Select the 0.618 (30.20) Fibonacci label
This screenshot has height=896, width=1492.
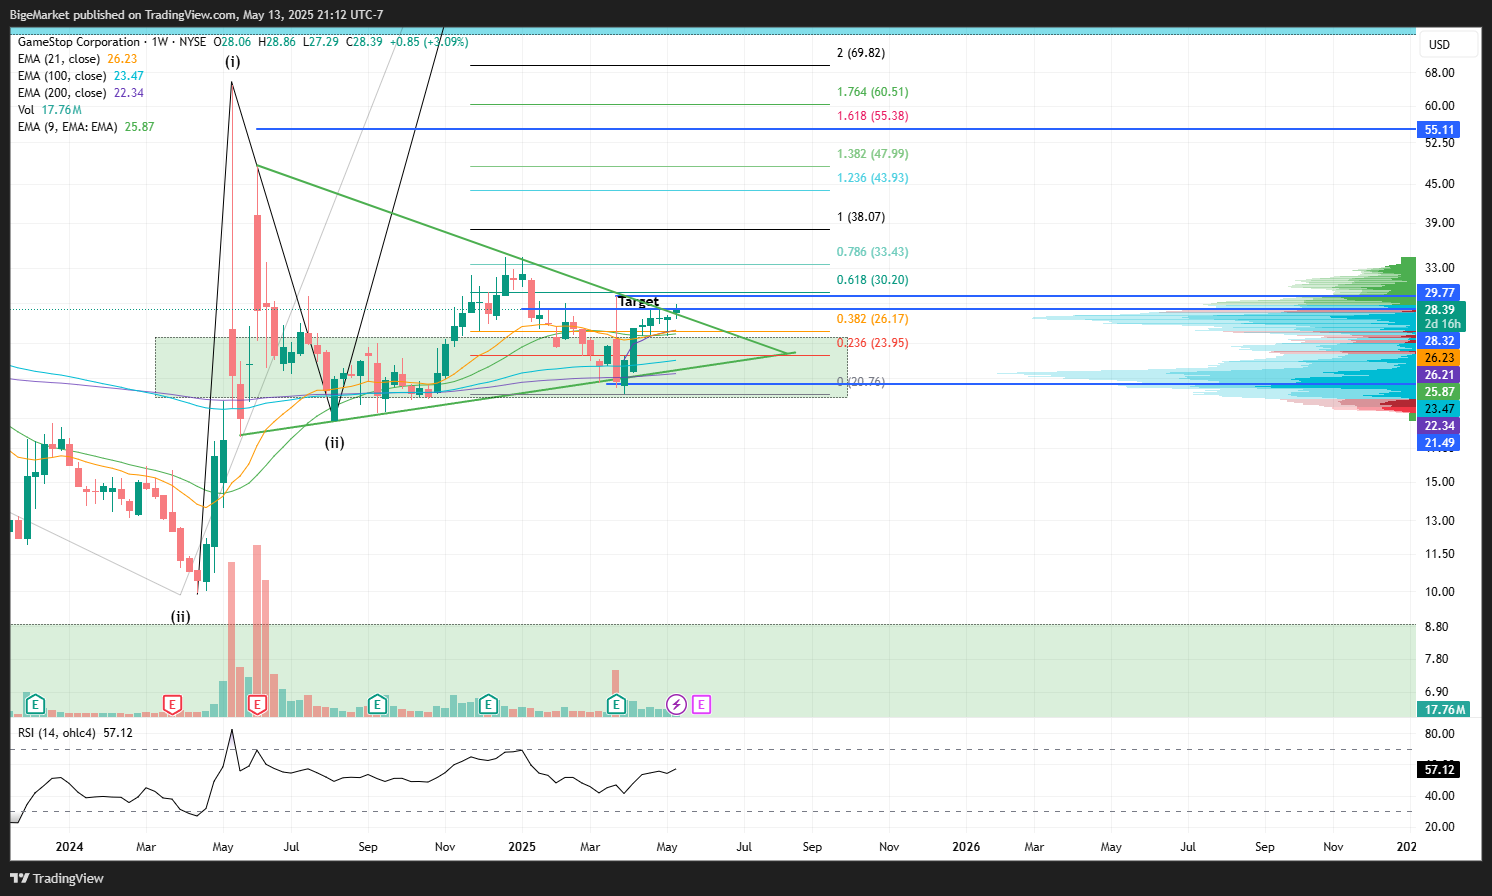[872, 280]
